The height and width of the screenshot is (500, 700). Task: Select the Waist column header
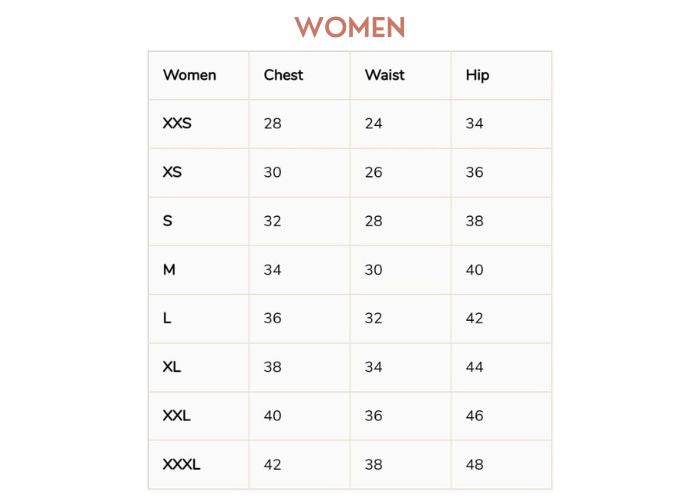pos(385,75)
